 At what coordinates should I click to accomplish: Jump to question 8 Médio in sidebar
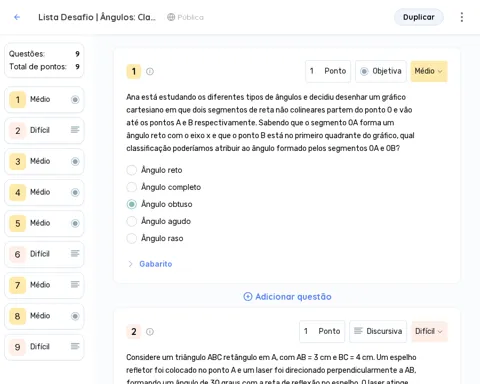click(44, 316)
